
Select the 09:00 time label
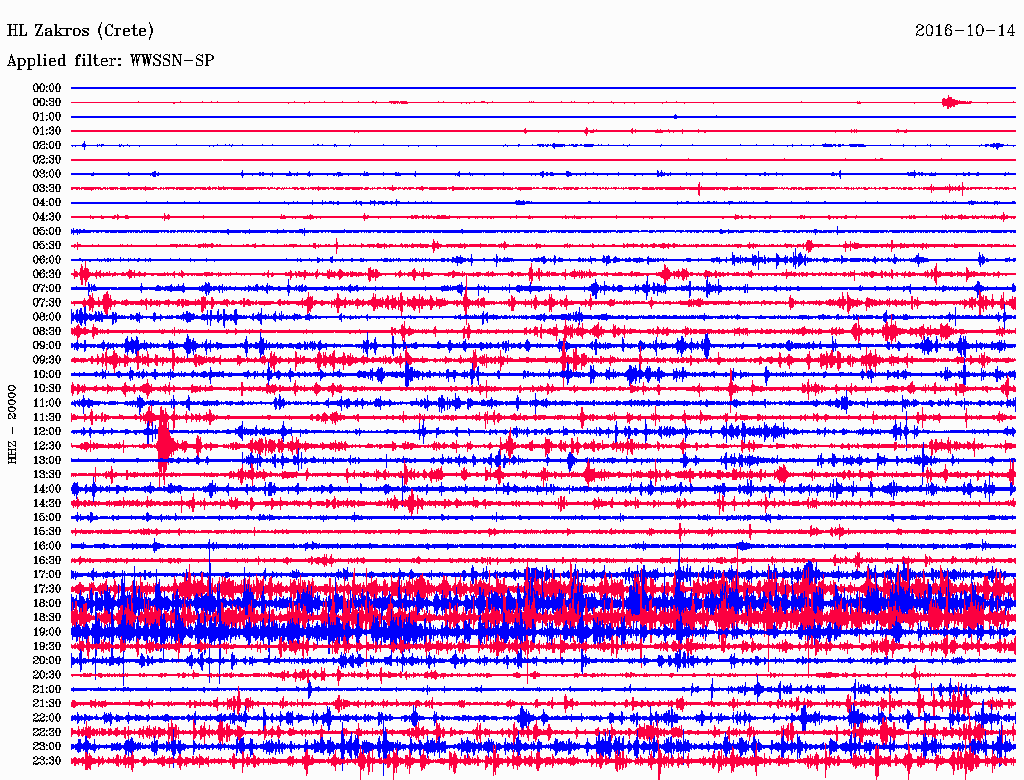(x=47, y=346)
